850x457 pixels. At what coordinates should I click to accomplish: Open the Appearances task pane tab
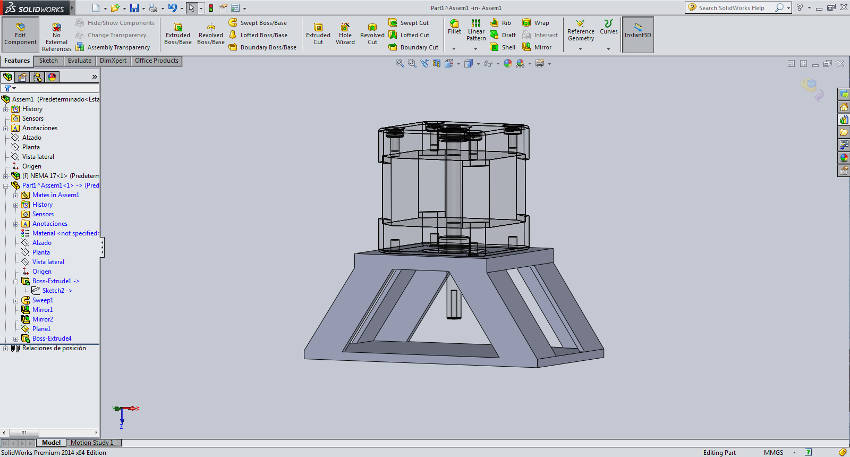click(843, 158)
